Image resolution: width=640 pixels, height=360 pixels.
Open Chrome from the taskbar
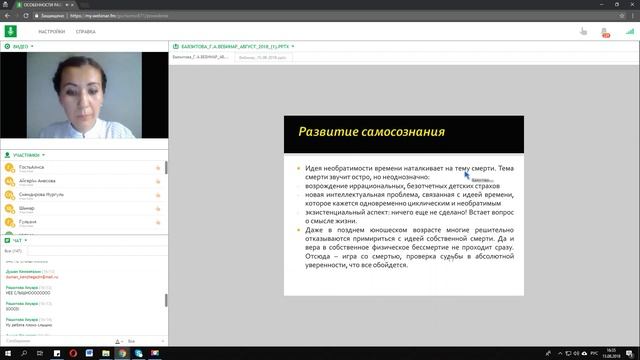point(122,353)
